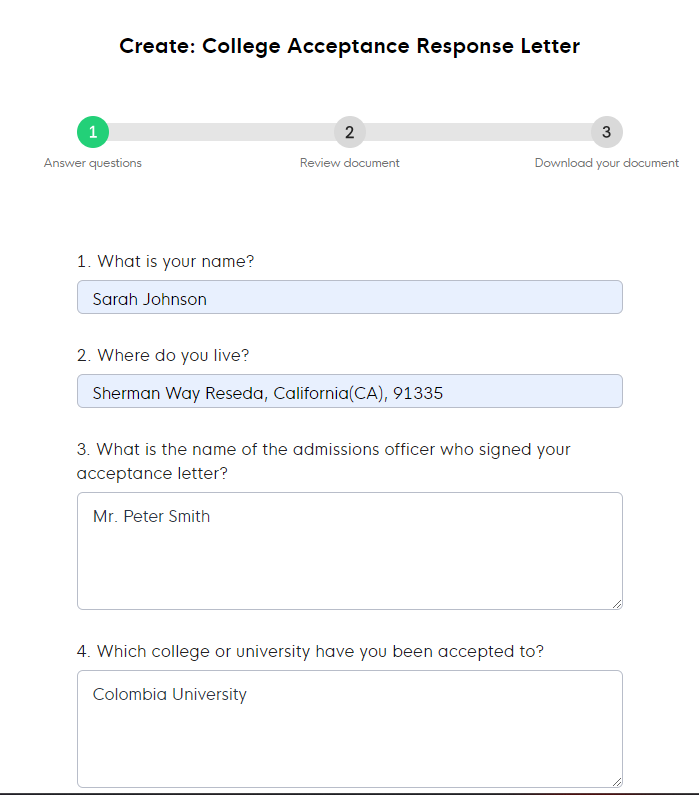Click the Which college or university question label

click(x=310, y=652)
